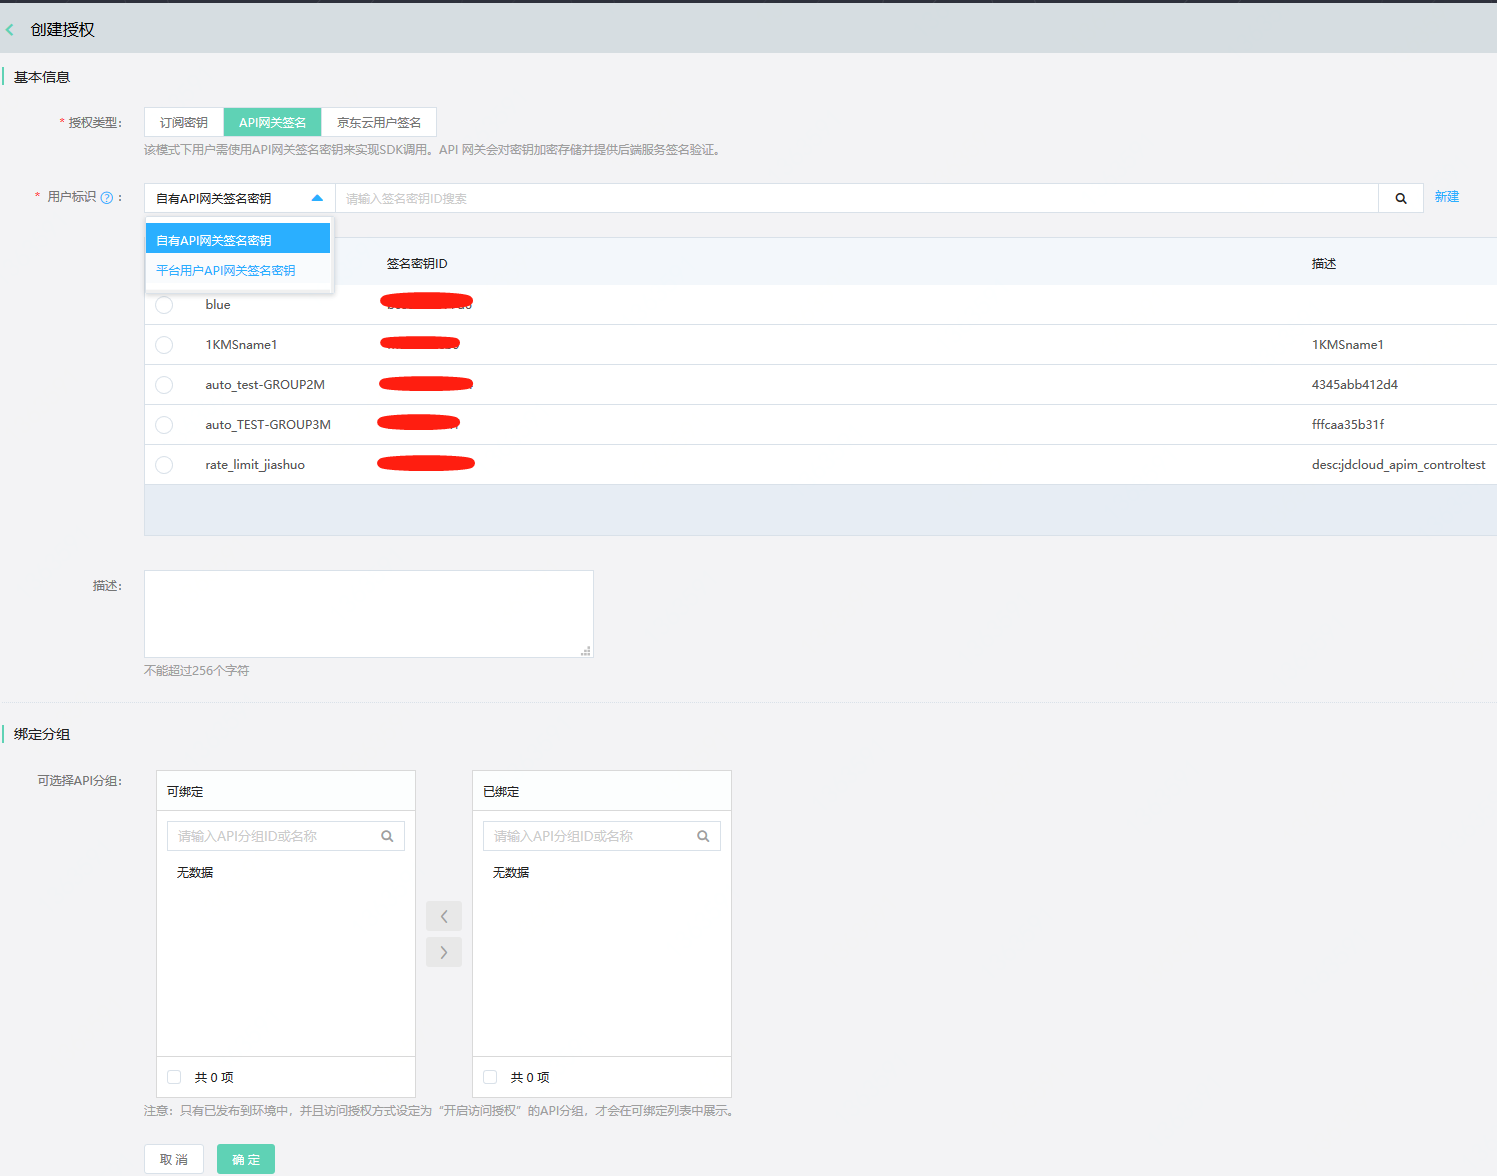
Task: Click the right transfer arrow between group lists
Action: [x=443, y=951]
